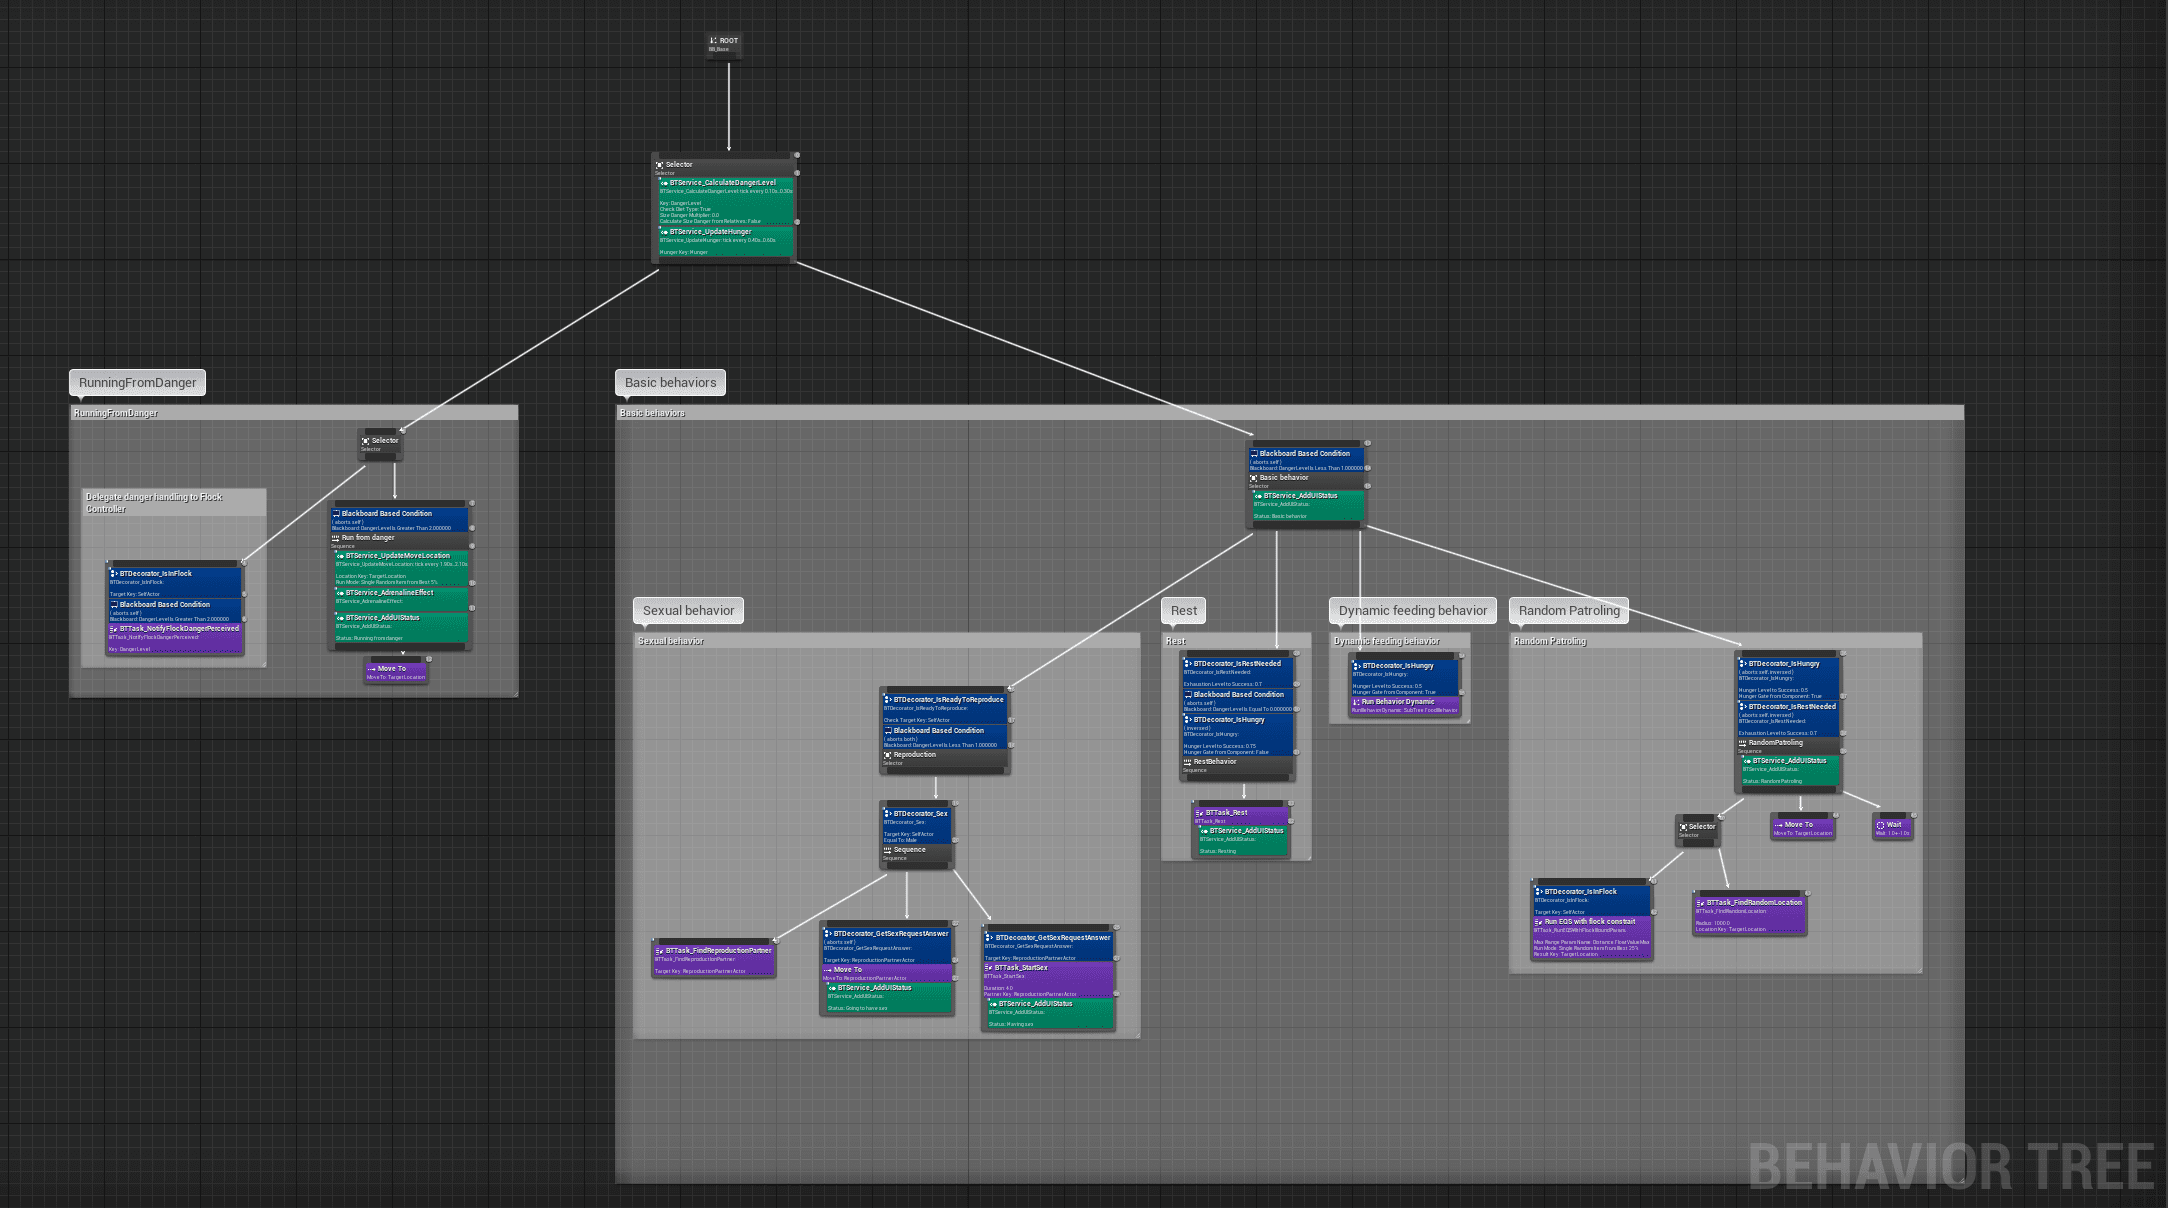Select the BTDecorator_IsReadyToReproduce decorator

[x=945, y=709]
